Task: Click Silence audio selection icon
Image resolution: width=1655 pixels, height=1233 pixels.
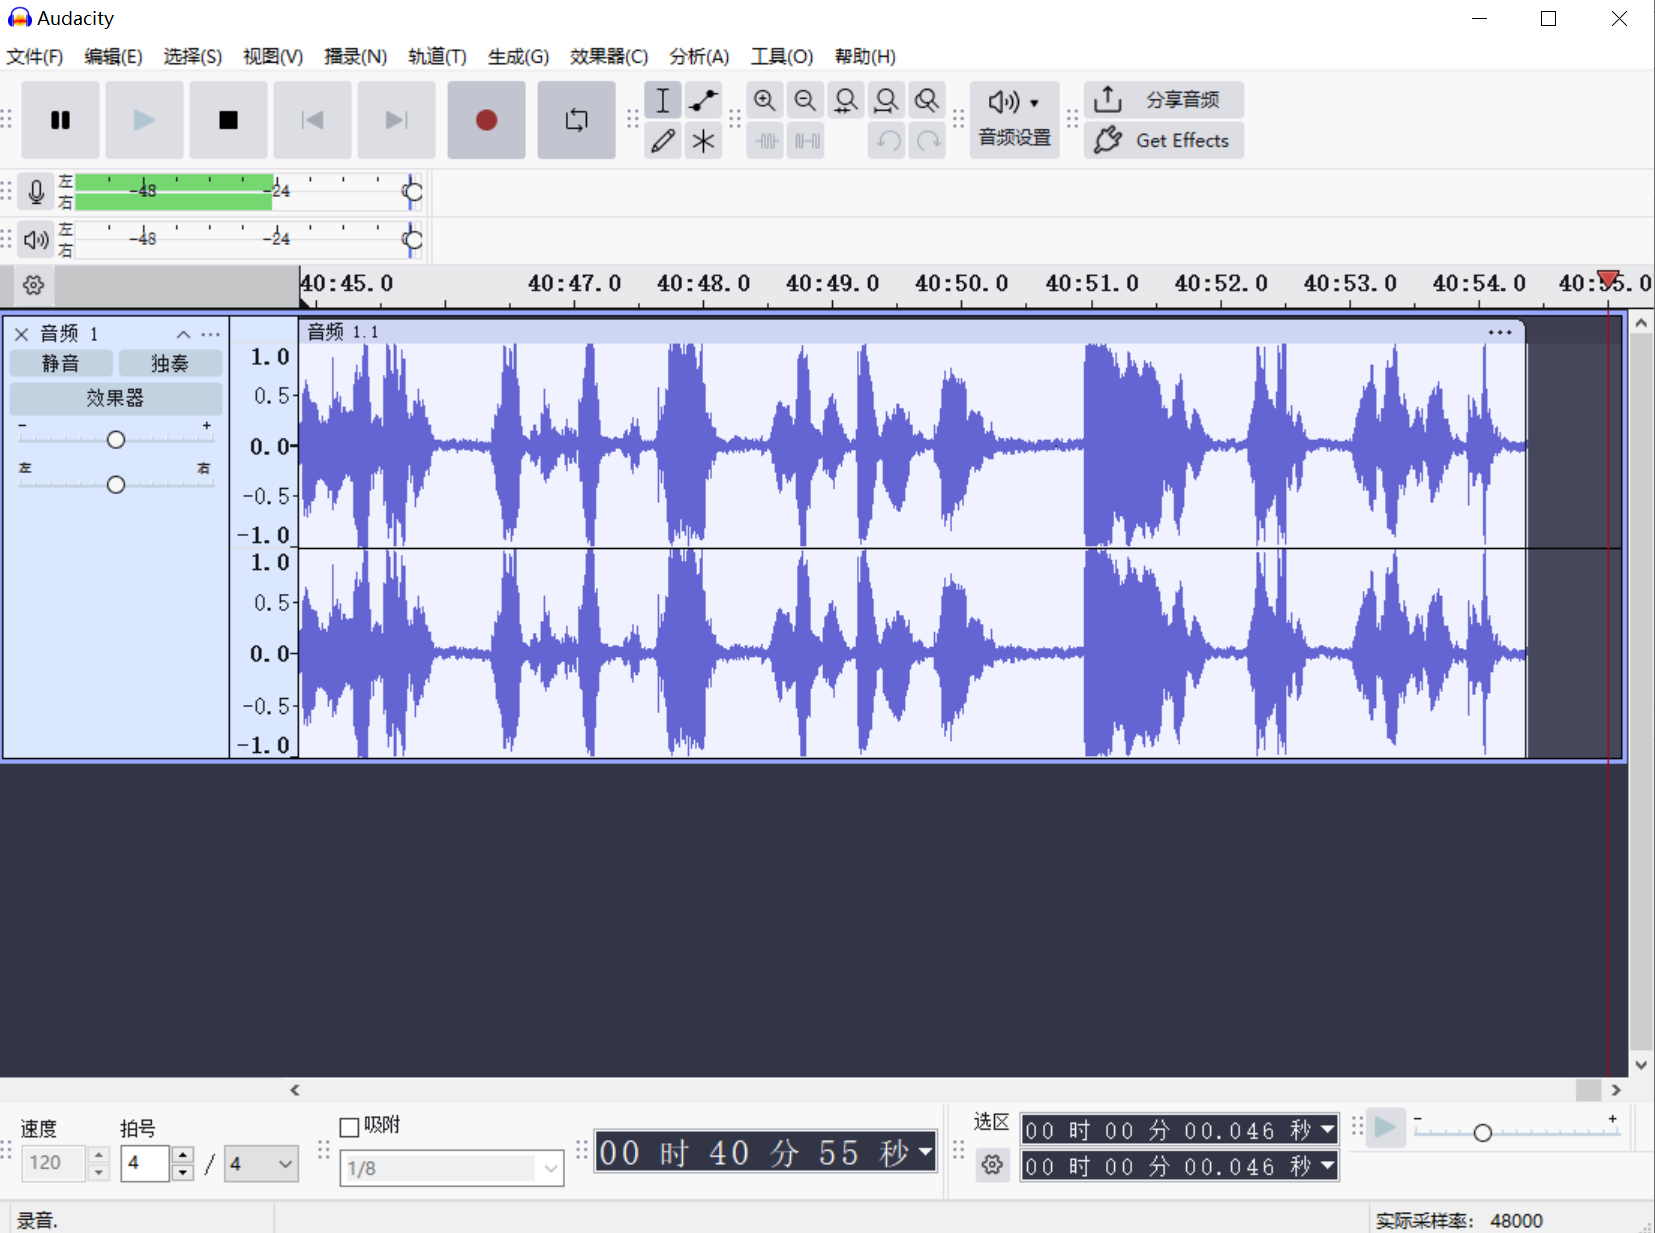Action: point(806,141)
